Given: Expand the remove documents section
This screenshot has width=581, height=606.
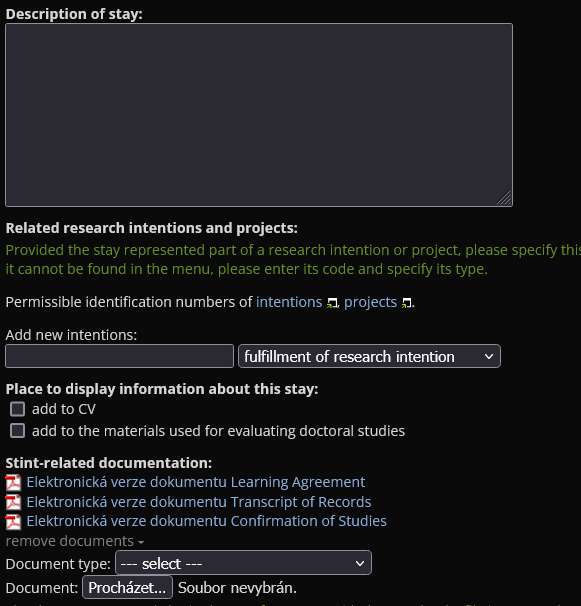Looking at the screenshot, I should click(75, 541).
